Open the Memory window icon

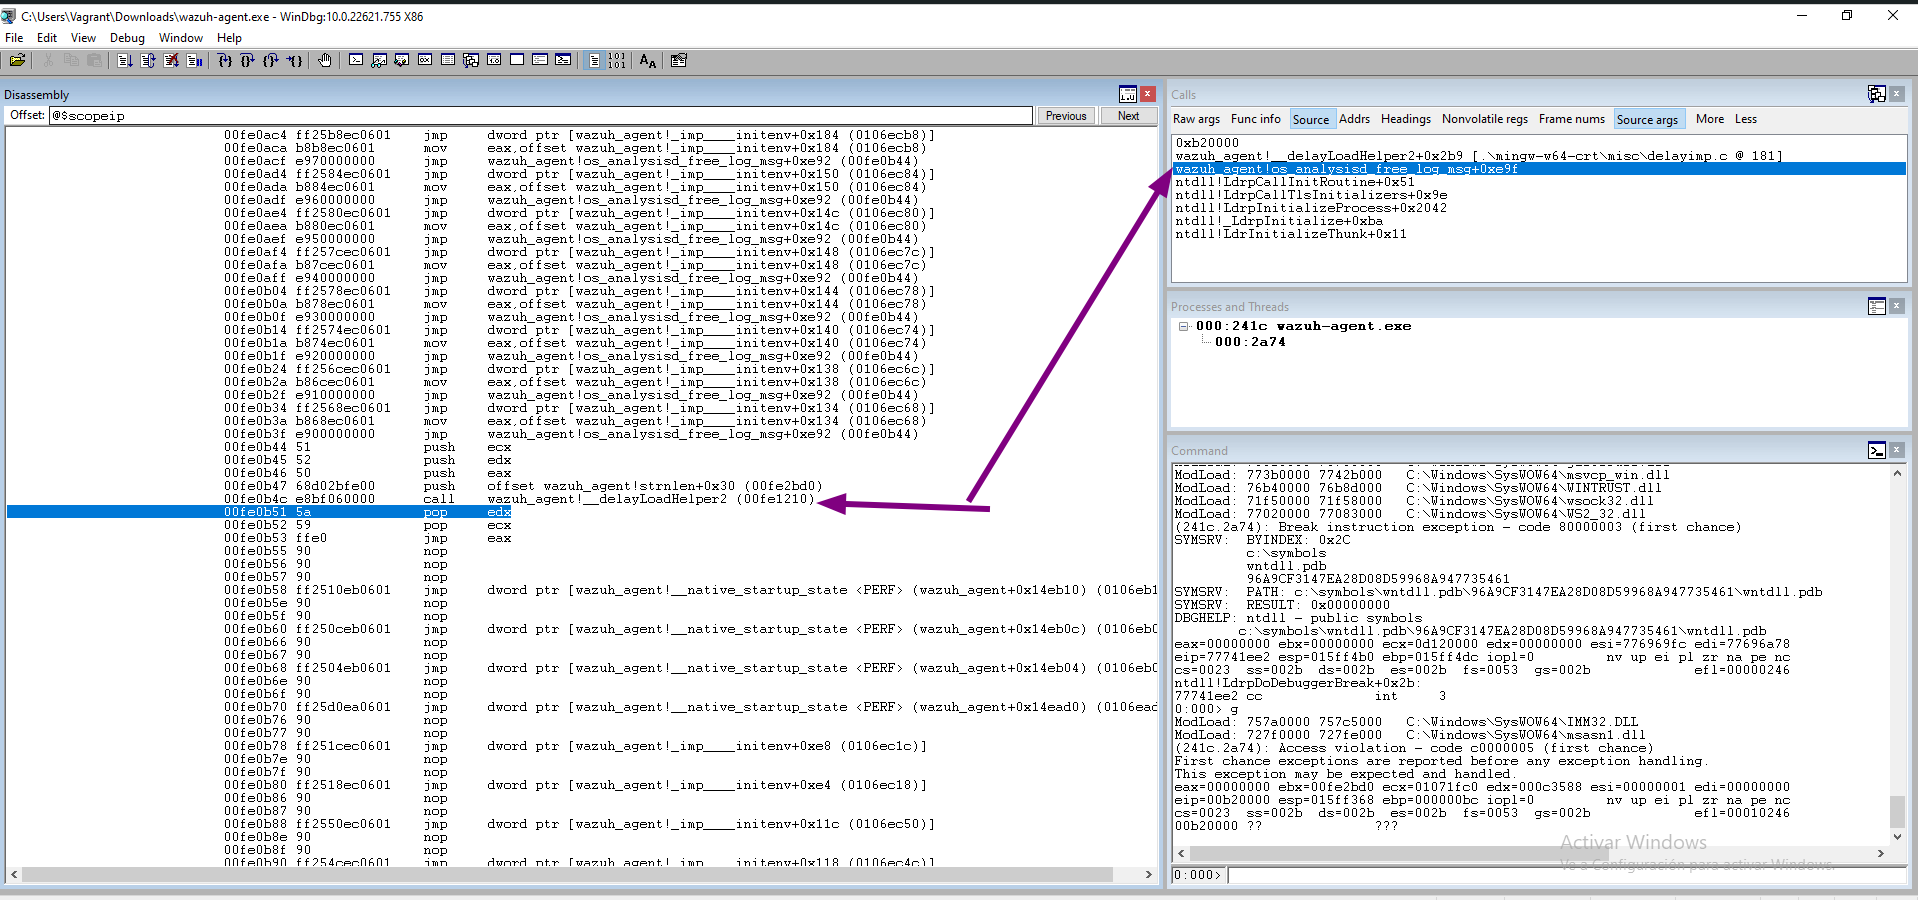pyautogui.click(x=446, y=61)
